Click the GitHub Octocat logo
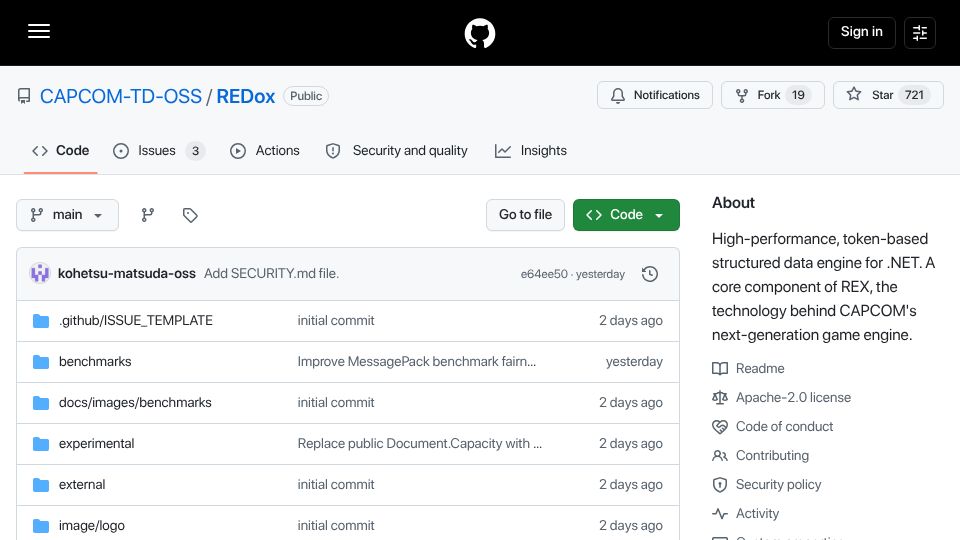The width and height of the screenshot is (960, 540). point(479,33)
